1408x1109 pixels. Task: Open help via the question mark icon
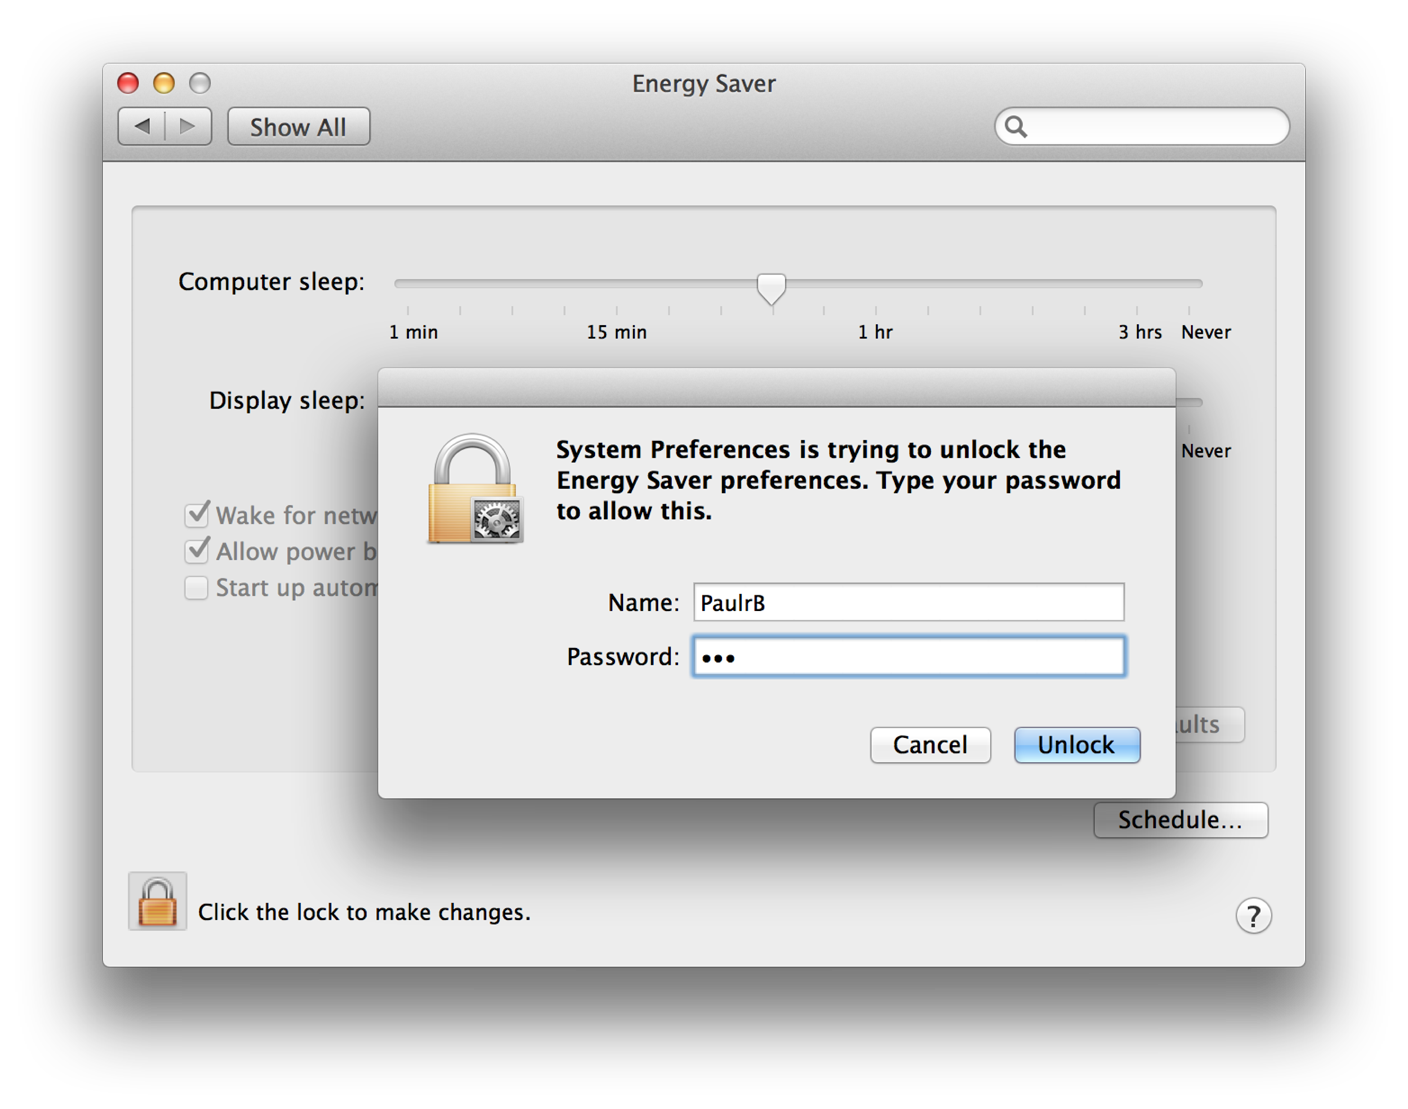(x=1253, y=915)
